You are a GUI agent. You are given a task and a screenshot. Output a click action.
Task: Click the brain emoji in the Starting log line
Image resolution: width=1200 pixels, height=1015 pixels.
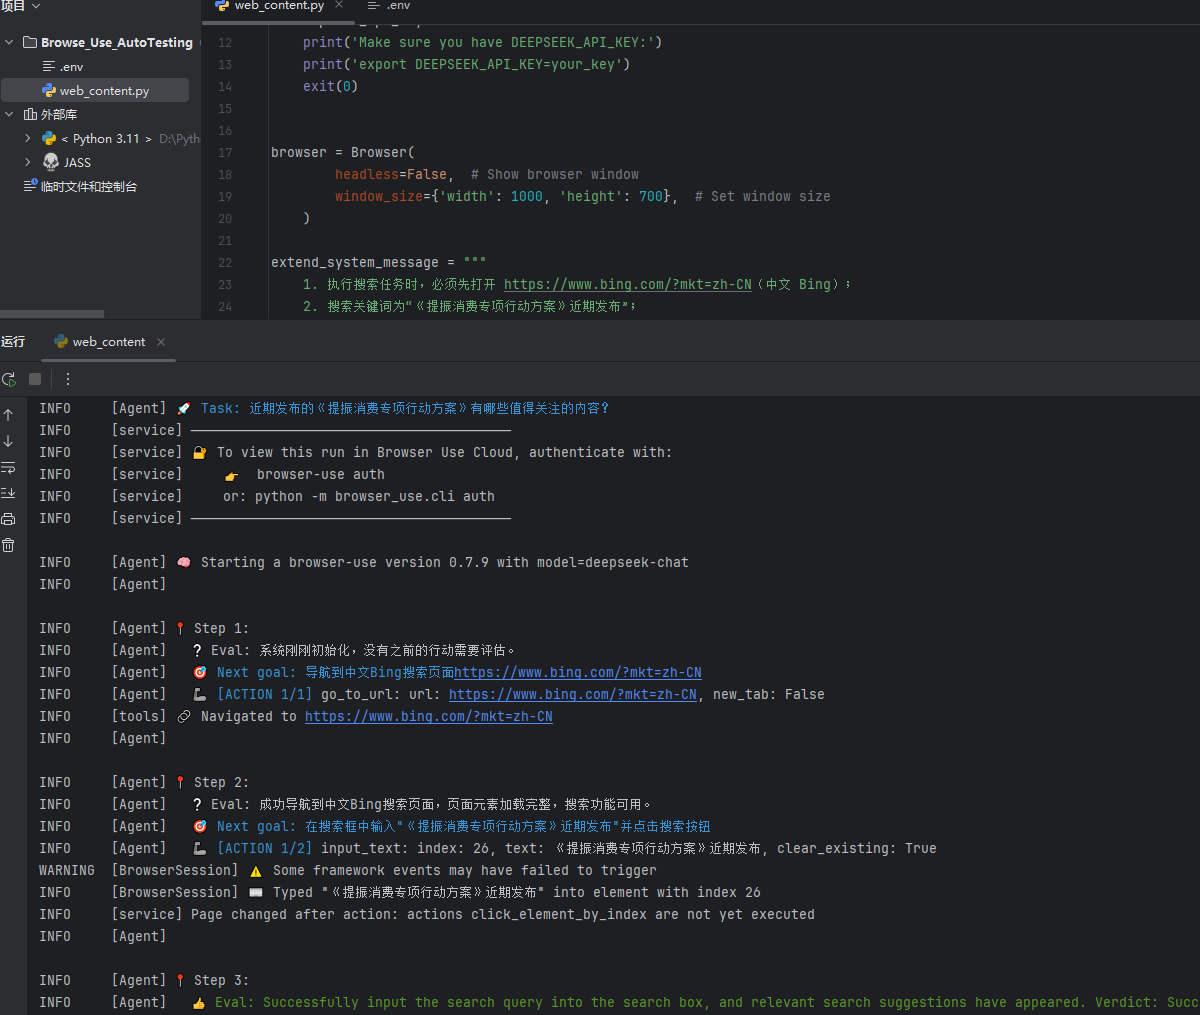coord(183,563)
